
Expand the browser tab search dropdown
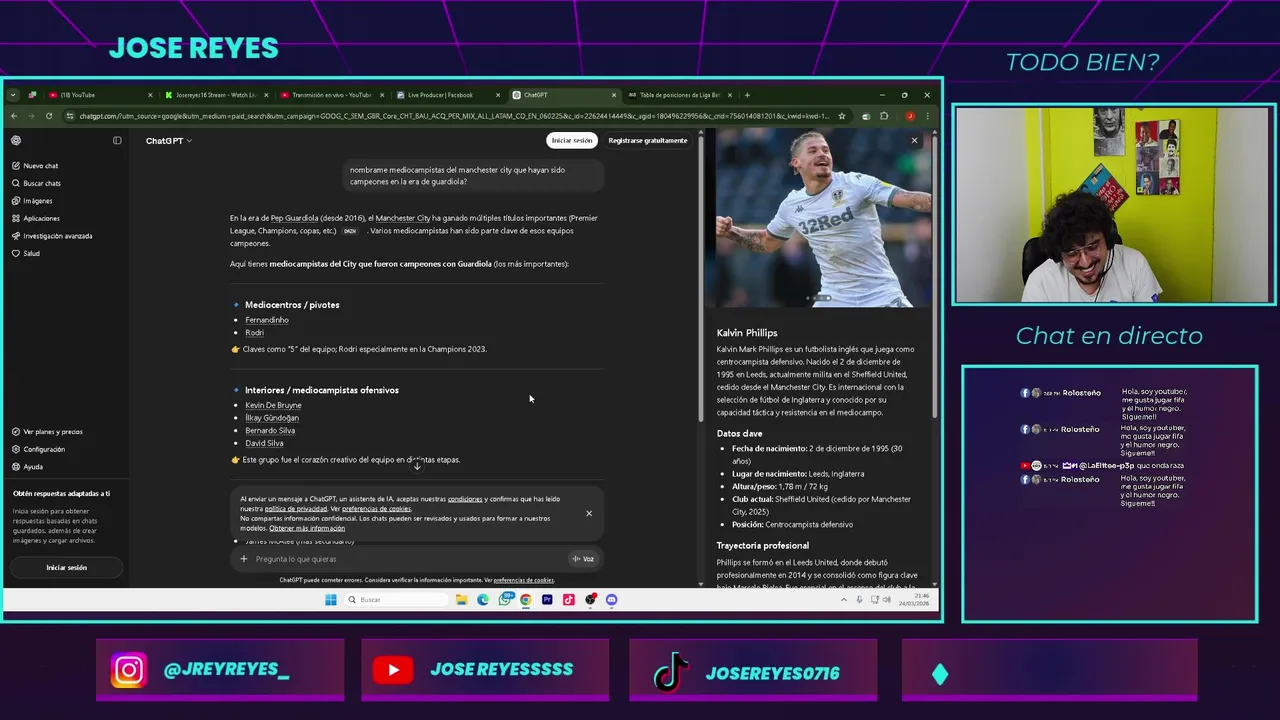[x=13, y=95]
